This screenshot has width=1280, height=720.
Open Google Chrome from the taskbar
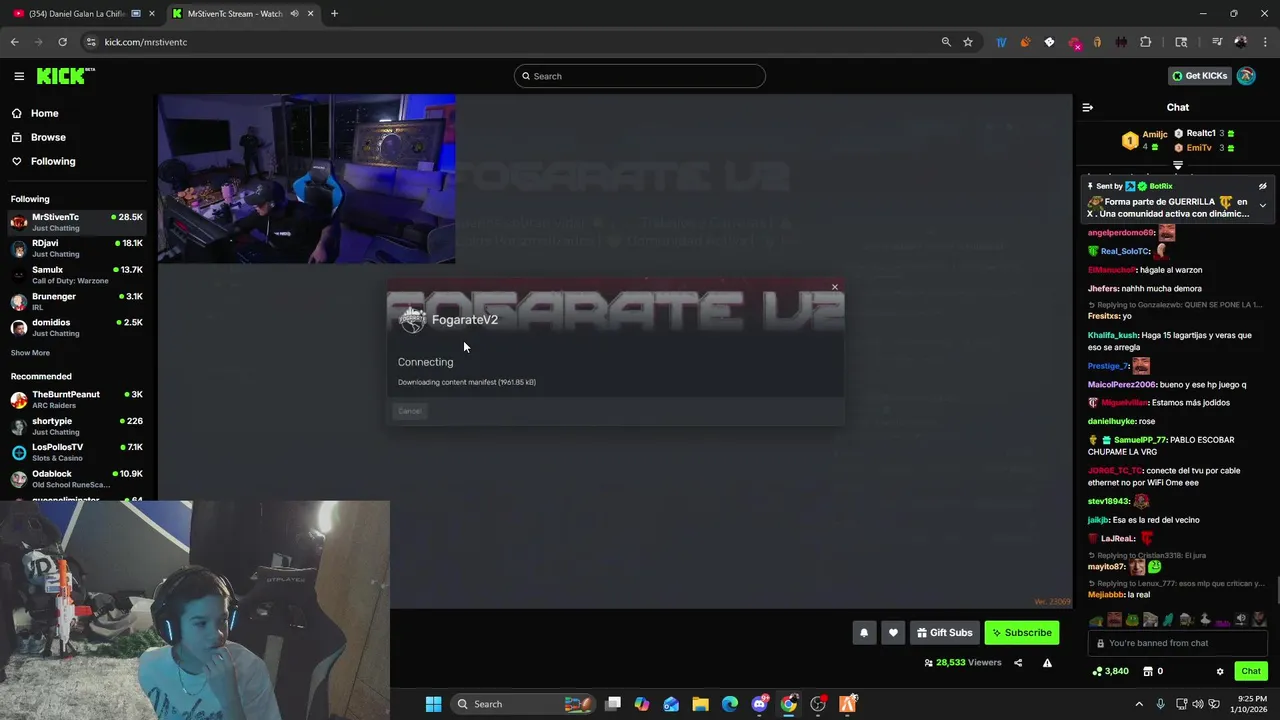789,704
